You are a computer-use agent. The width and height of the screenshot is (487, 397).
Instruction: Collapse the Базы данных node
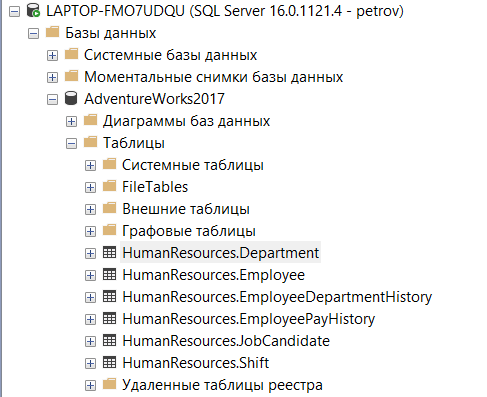pos(33,34)
